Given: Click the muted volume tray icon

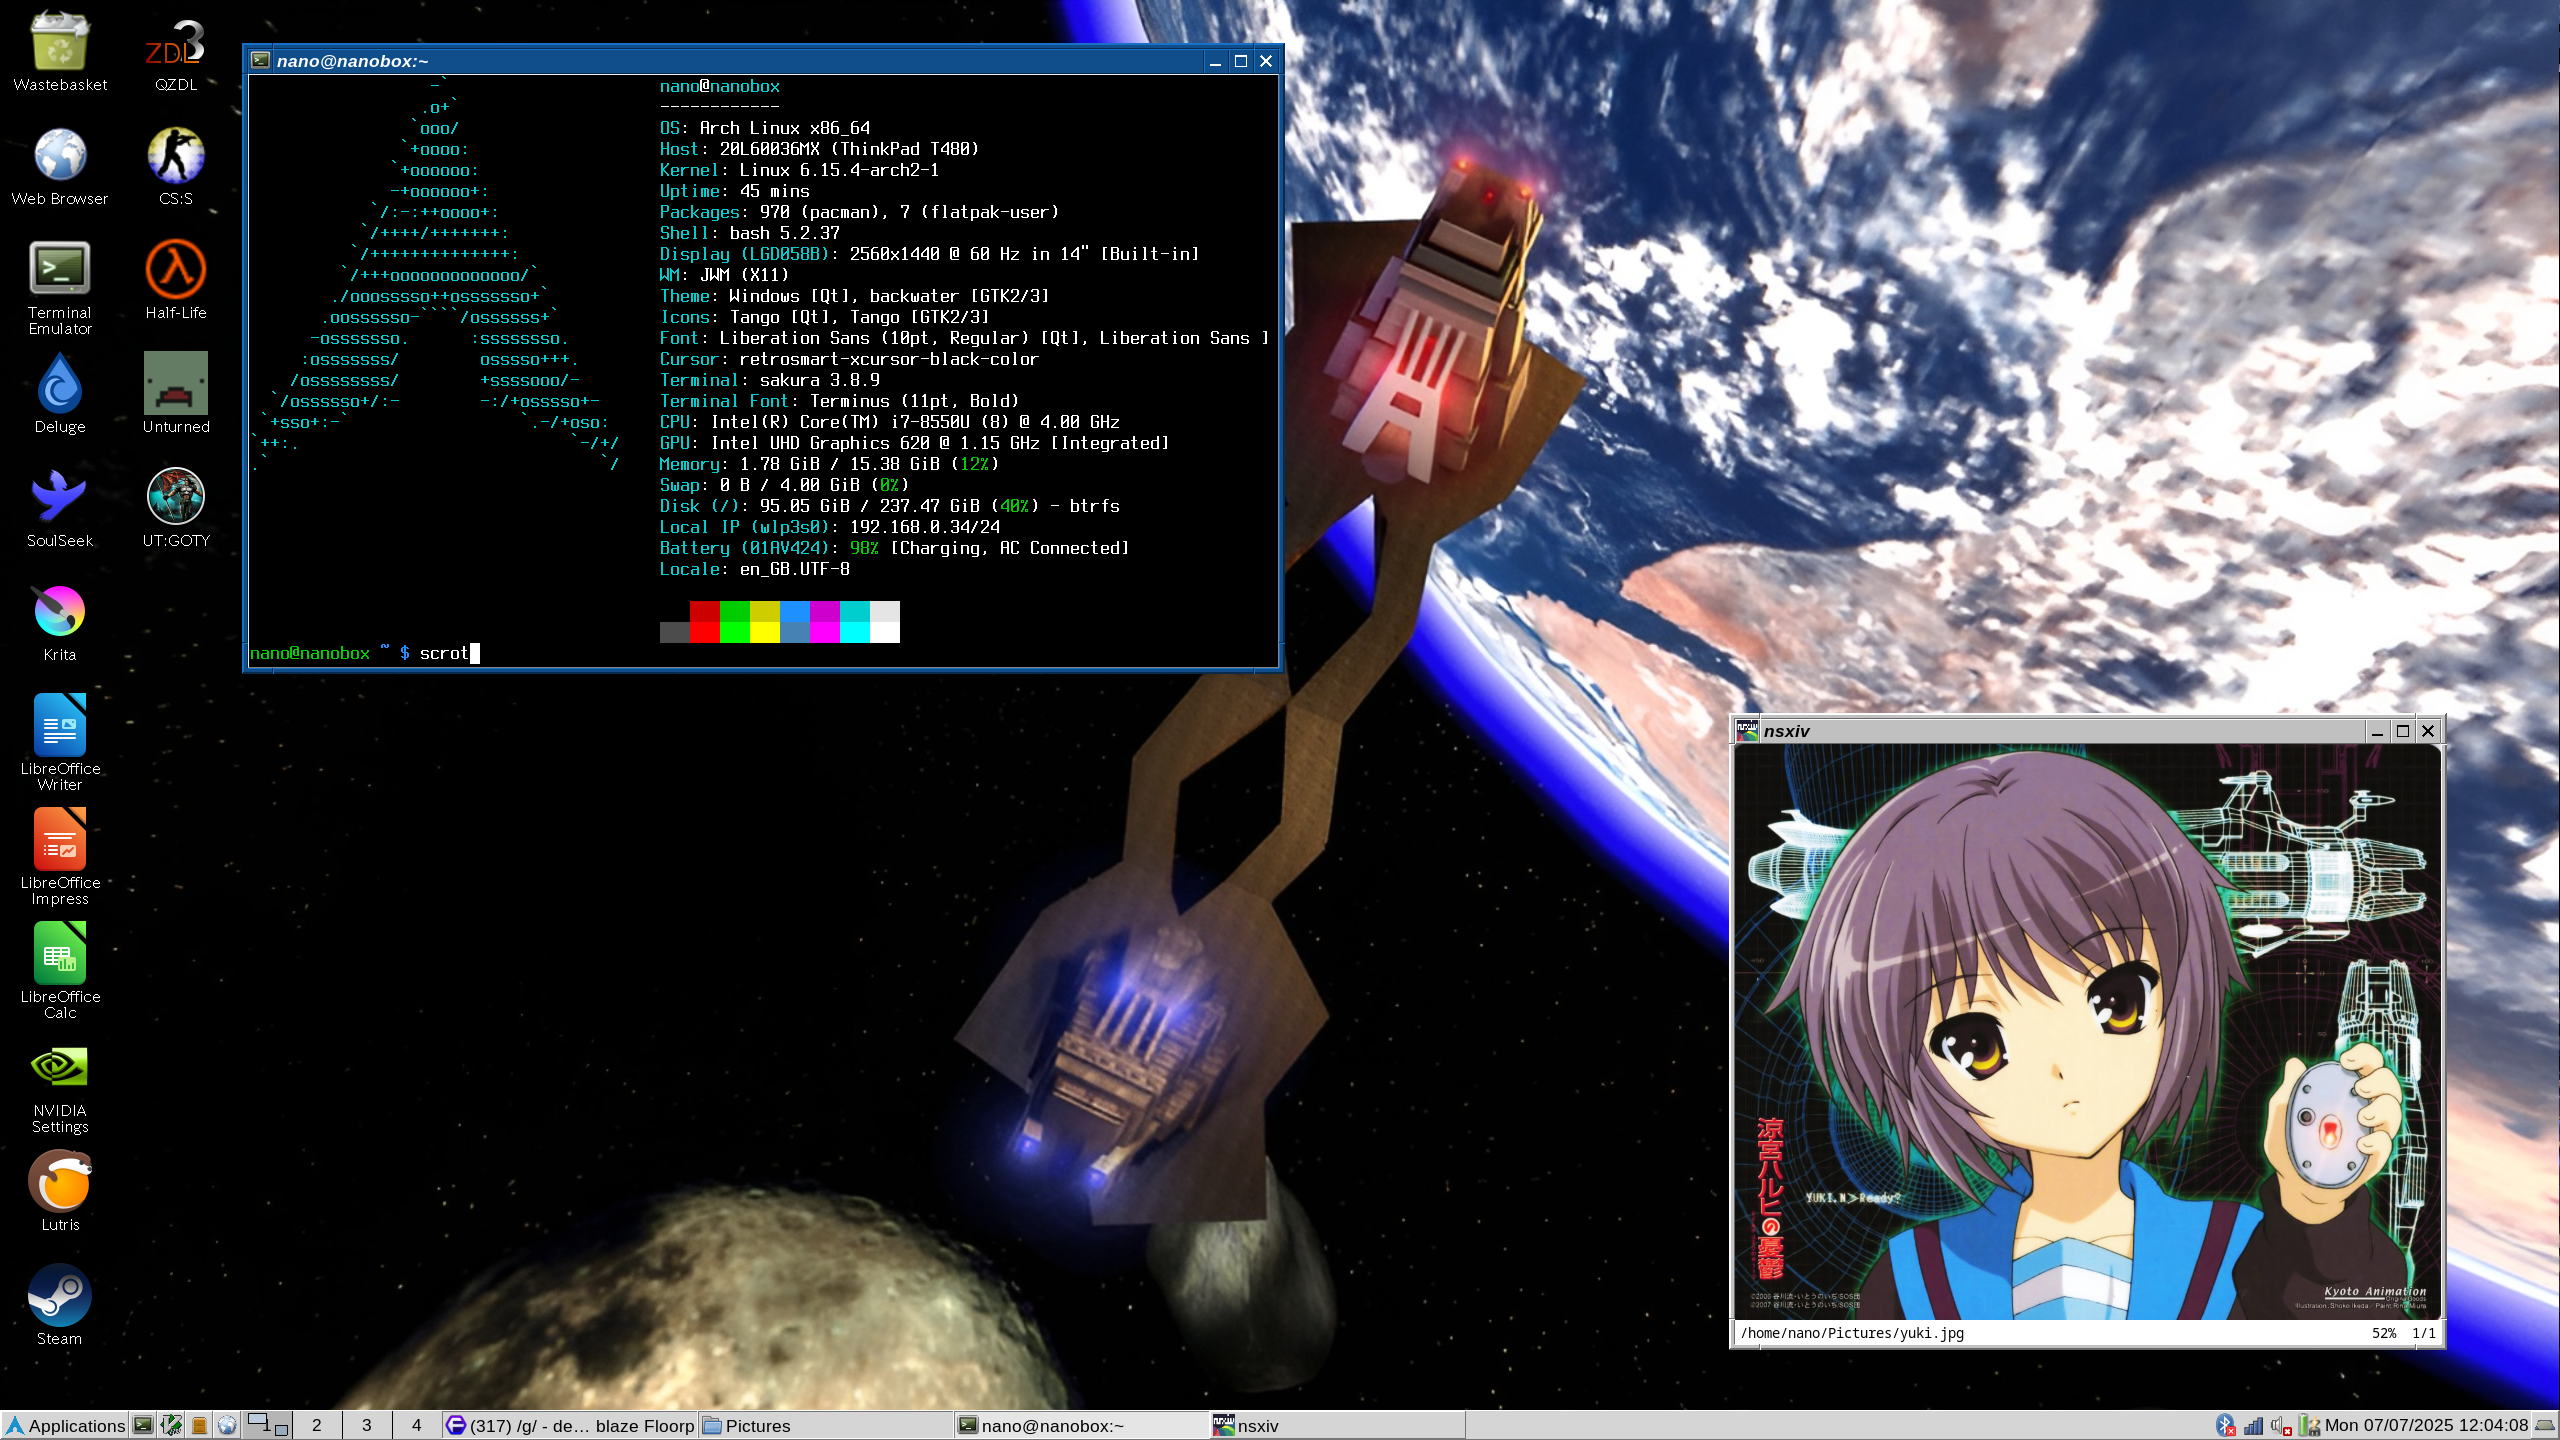Looking at the screenshot, I should pyautogui.click(x=2281, y=1426).
